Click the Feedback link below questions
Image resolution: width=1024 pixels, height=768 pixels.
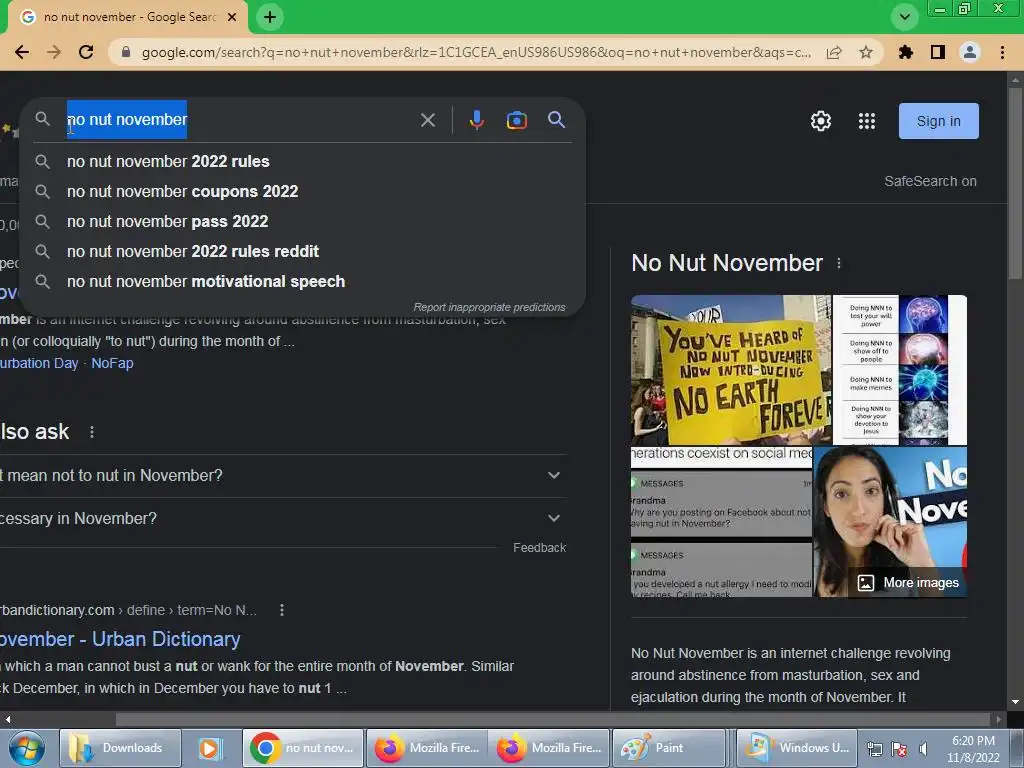click(x=539, y=548)
